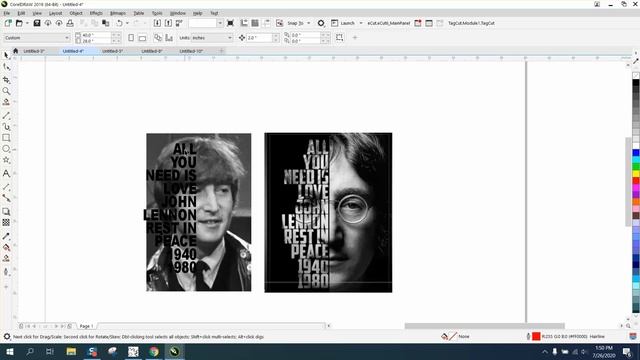Select the Ellipse tool
The image size is (640, 360).
coord(6,149)
